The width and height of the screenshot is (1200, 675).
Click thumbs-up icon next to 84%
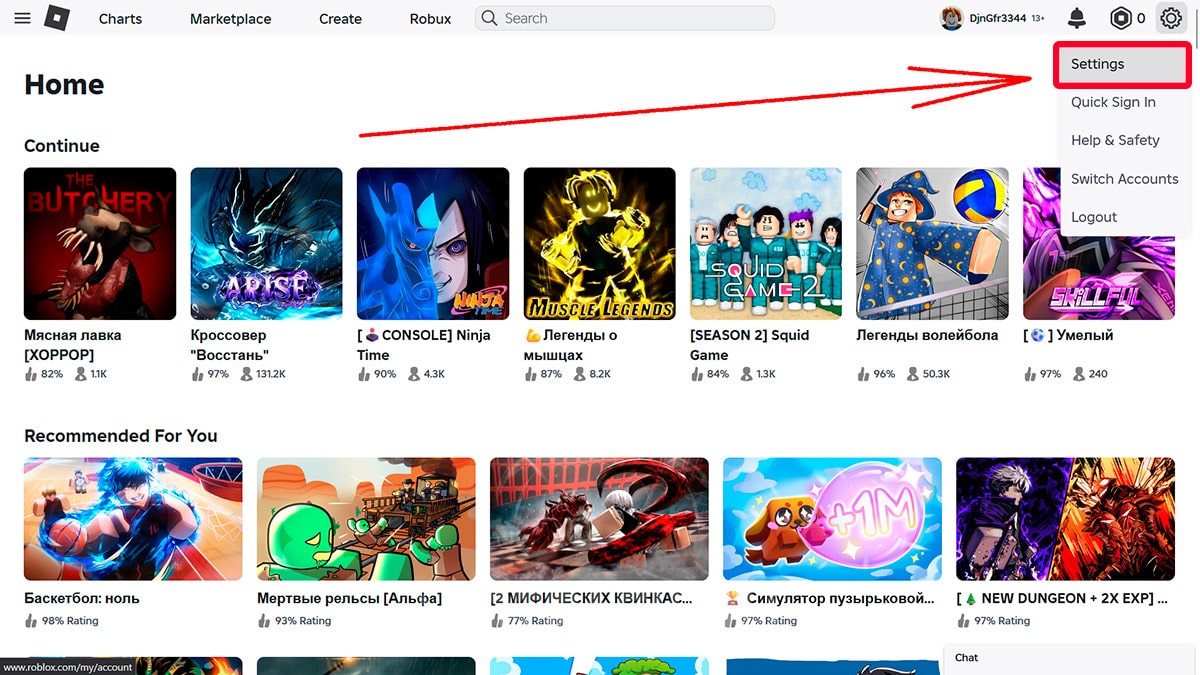pos(697,374)
